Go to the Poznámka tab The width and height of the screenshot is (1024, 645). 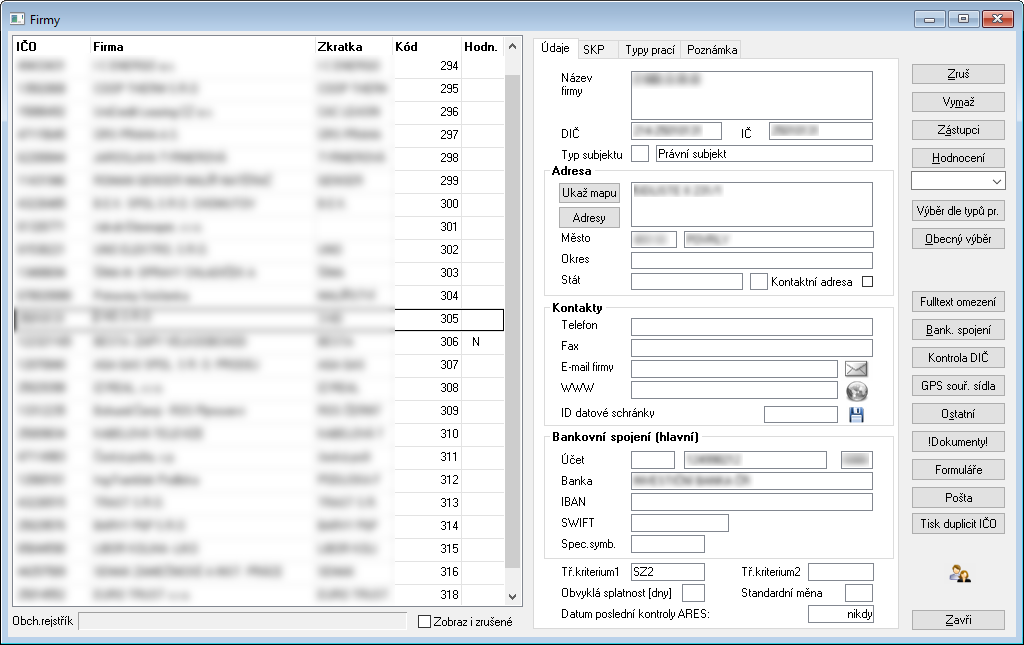(712, 50)
